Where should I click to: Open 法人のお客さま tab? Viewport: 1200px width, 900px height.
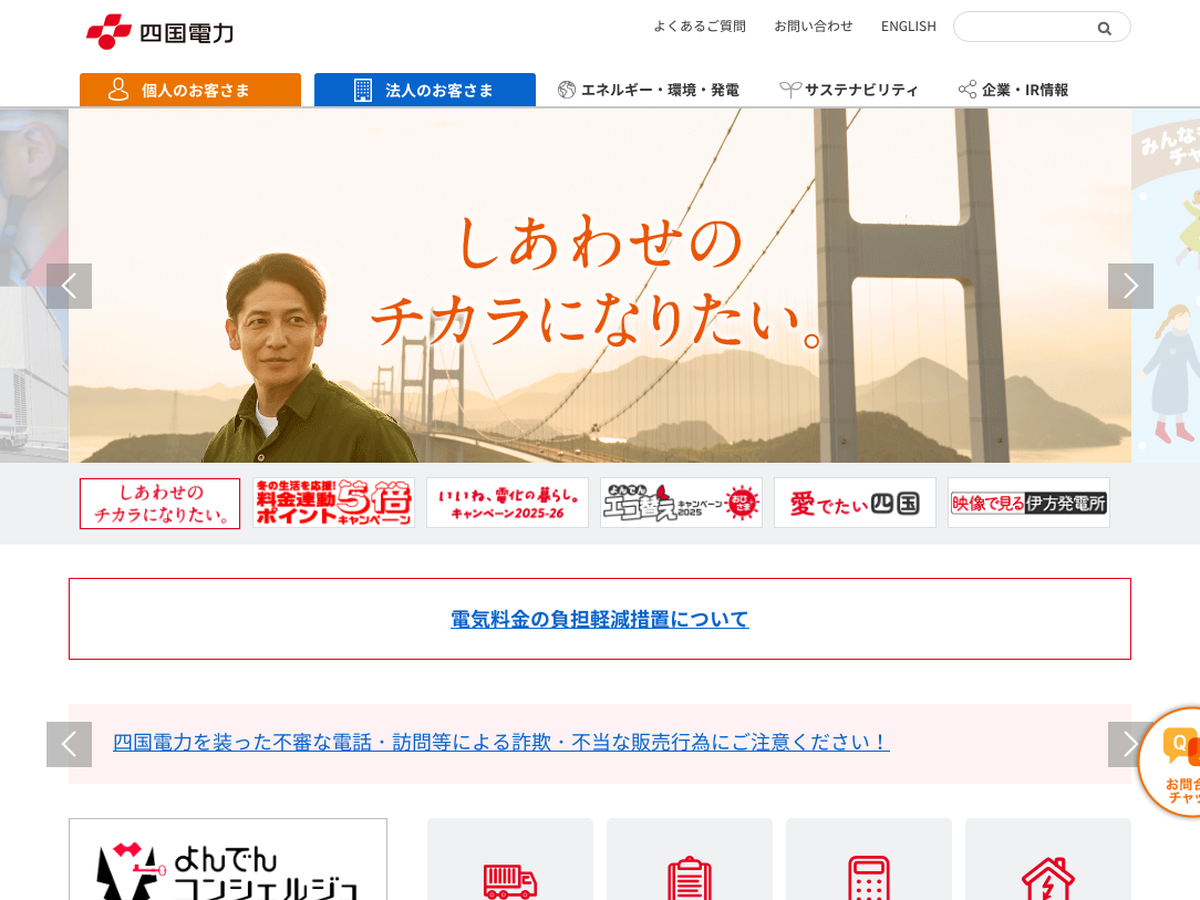[x=425, y=90]
